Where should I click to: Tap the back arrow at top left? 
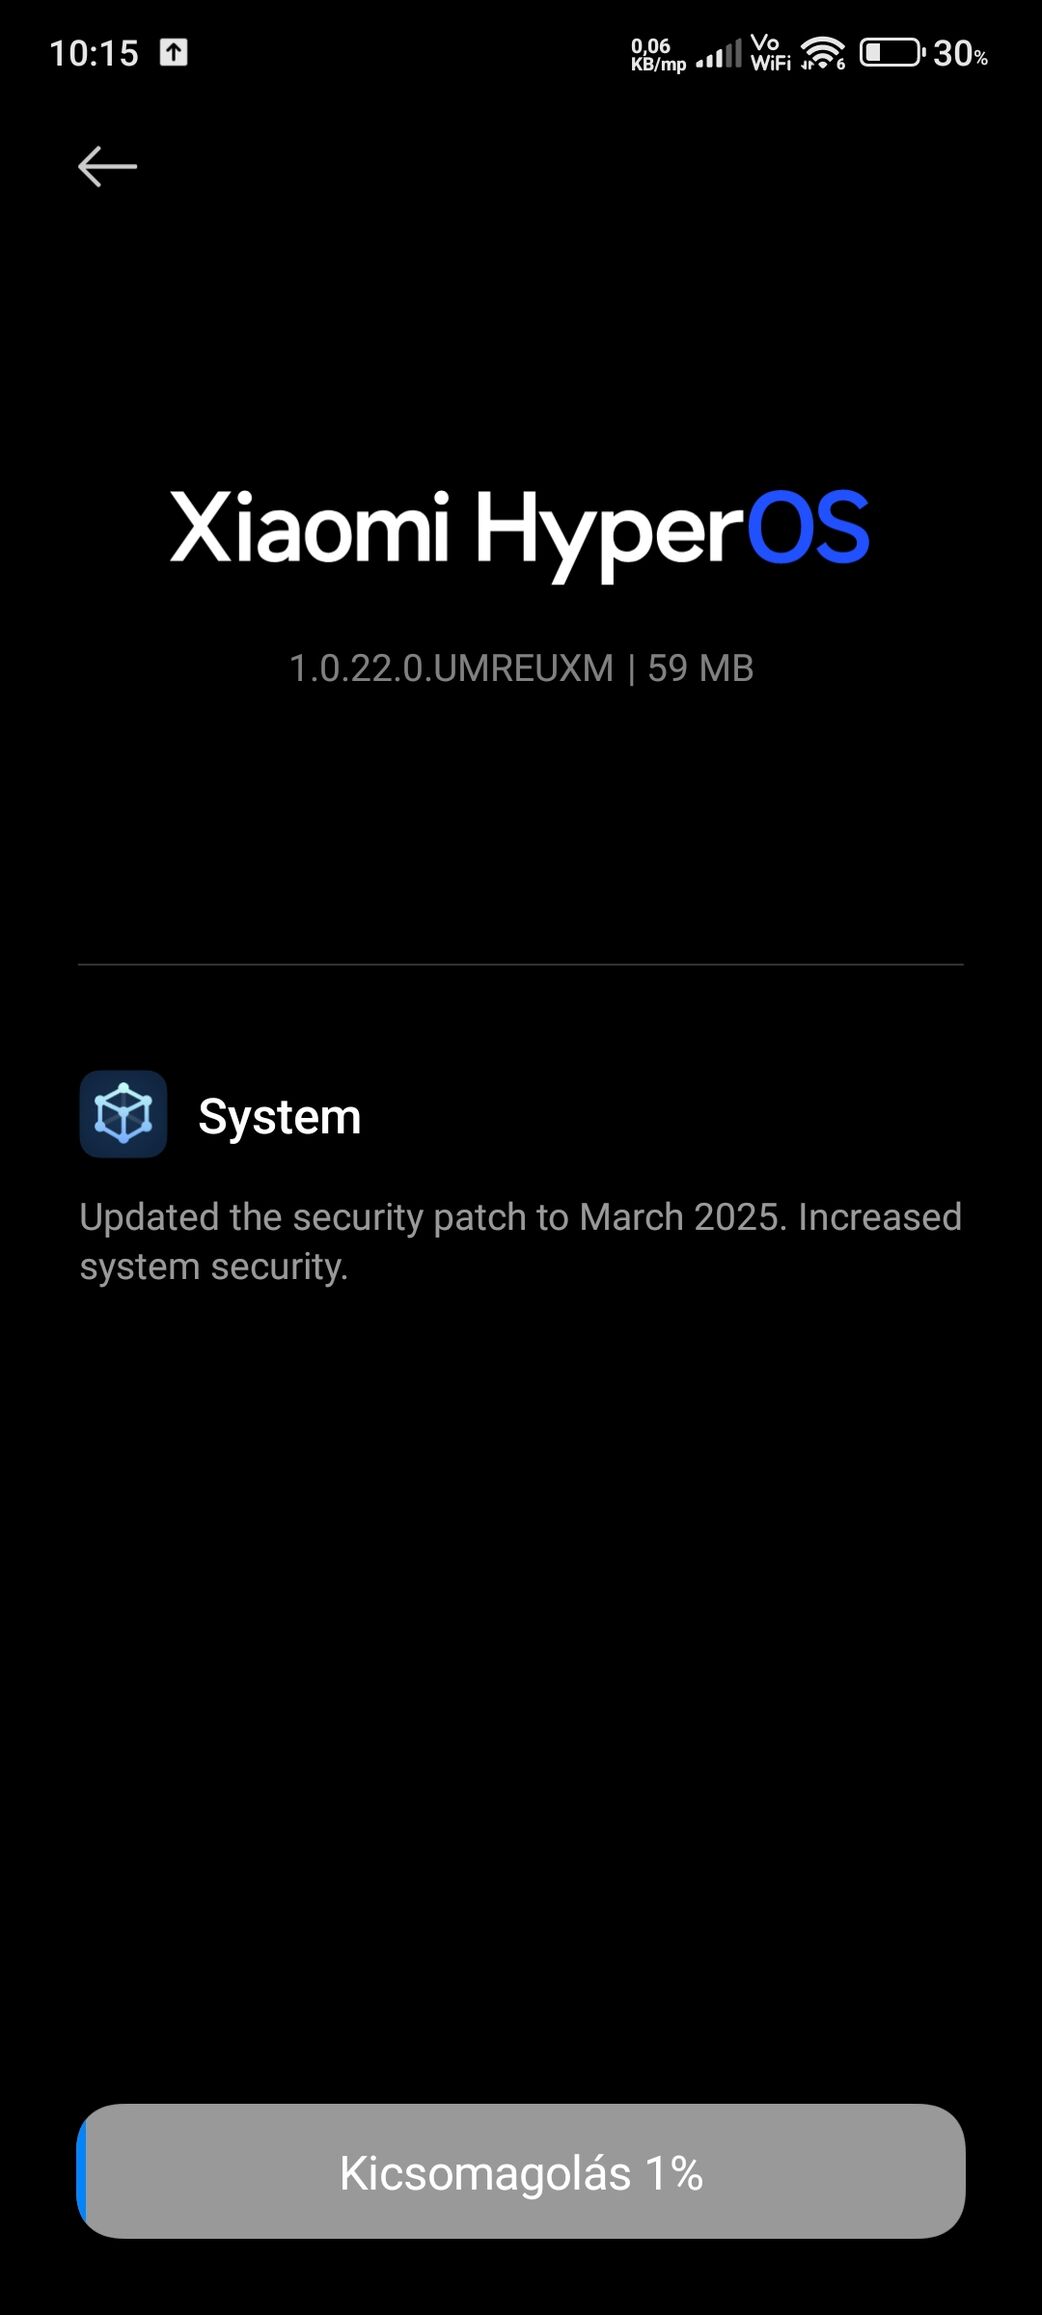pos(107,166)
